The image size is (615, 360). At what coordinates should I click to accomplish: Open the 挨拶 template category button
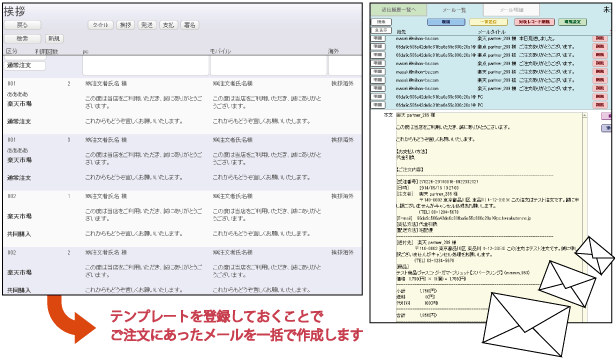pyautogui.click(x=126, y=25)
